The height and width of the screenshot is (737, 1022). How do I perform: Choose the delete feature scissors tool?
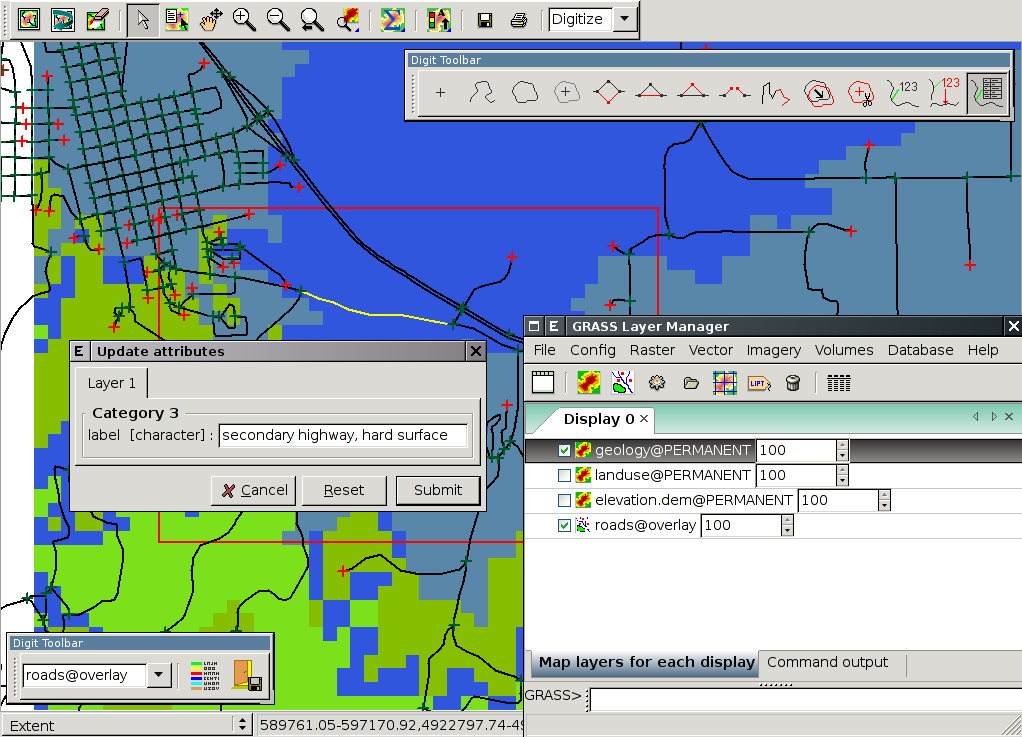(860, 93)
